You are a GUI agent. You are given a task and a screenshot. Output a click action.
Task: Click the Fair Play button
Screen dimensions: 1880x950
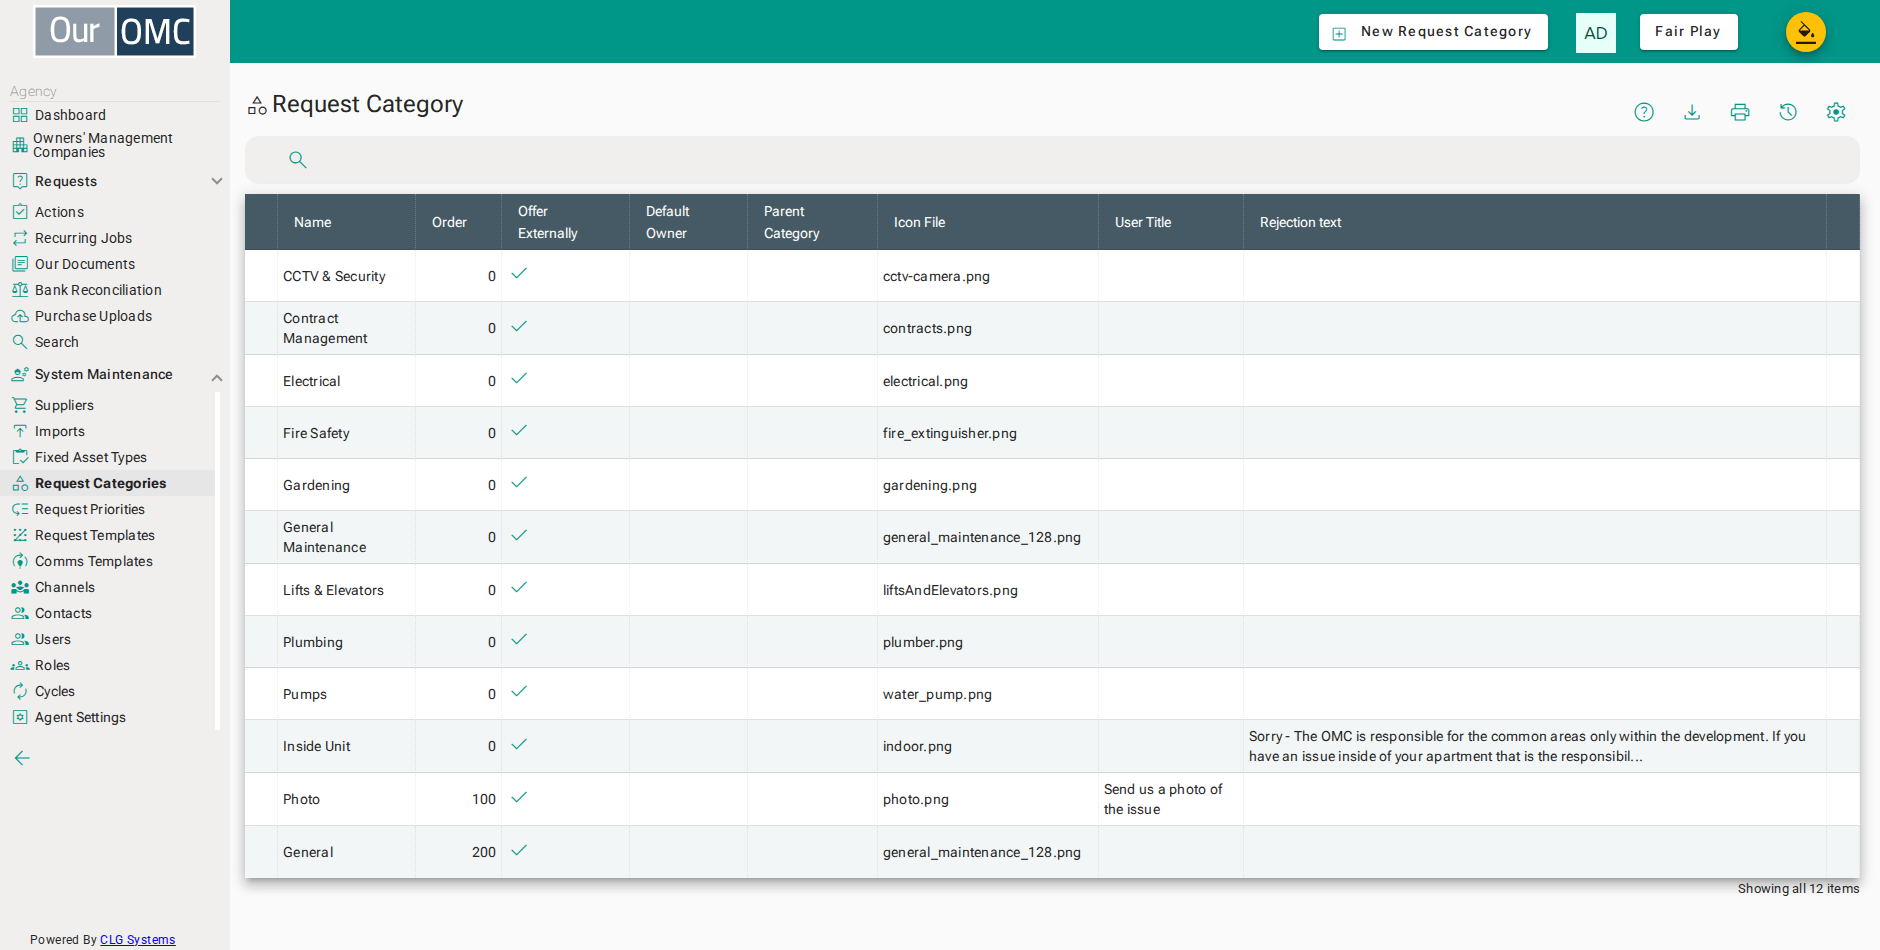tap(1688, 32)
